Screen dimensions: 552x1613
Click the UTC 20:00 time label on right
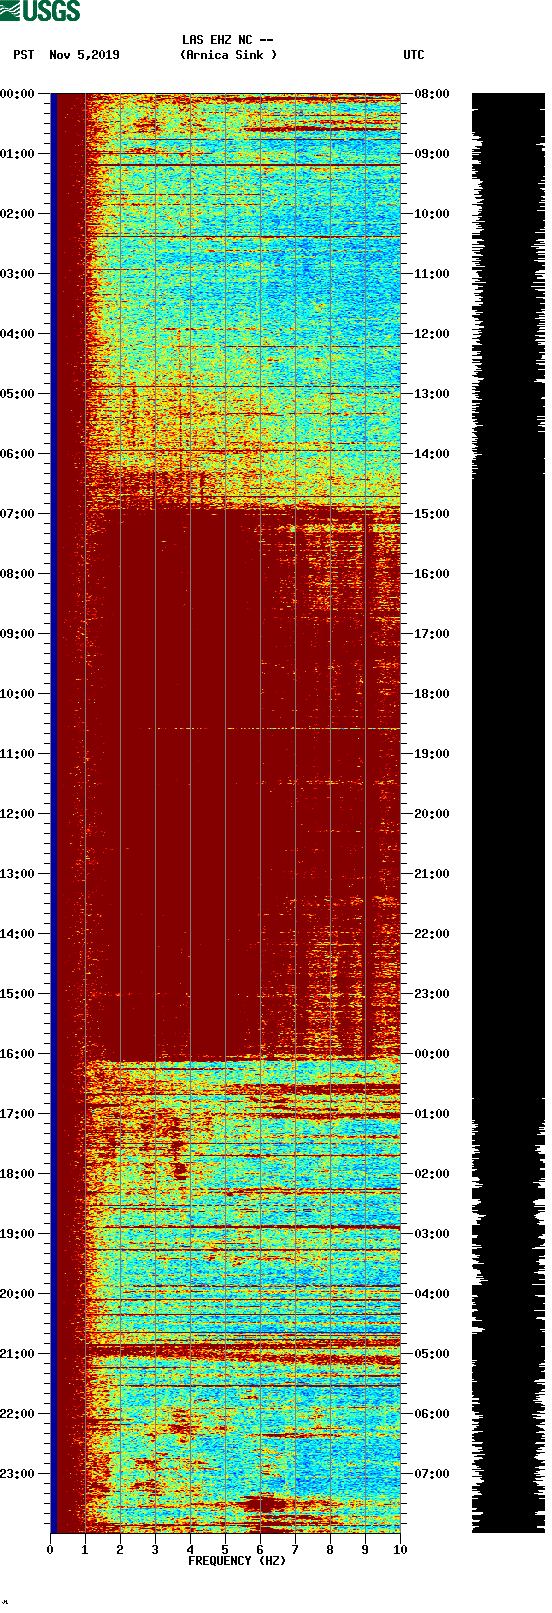[432, 814]
